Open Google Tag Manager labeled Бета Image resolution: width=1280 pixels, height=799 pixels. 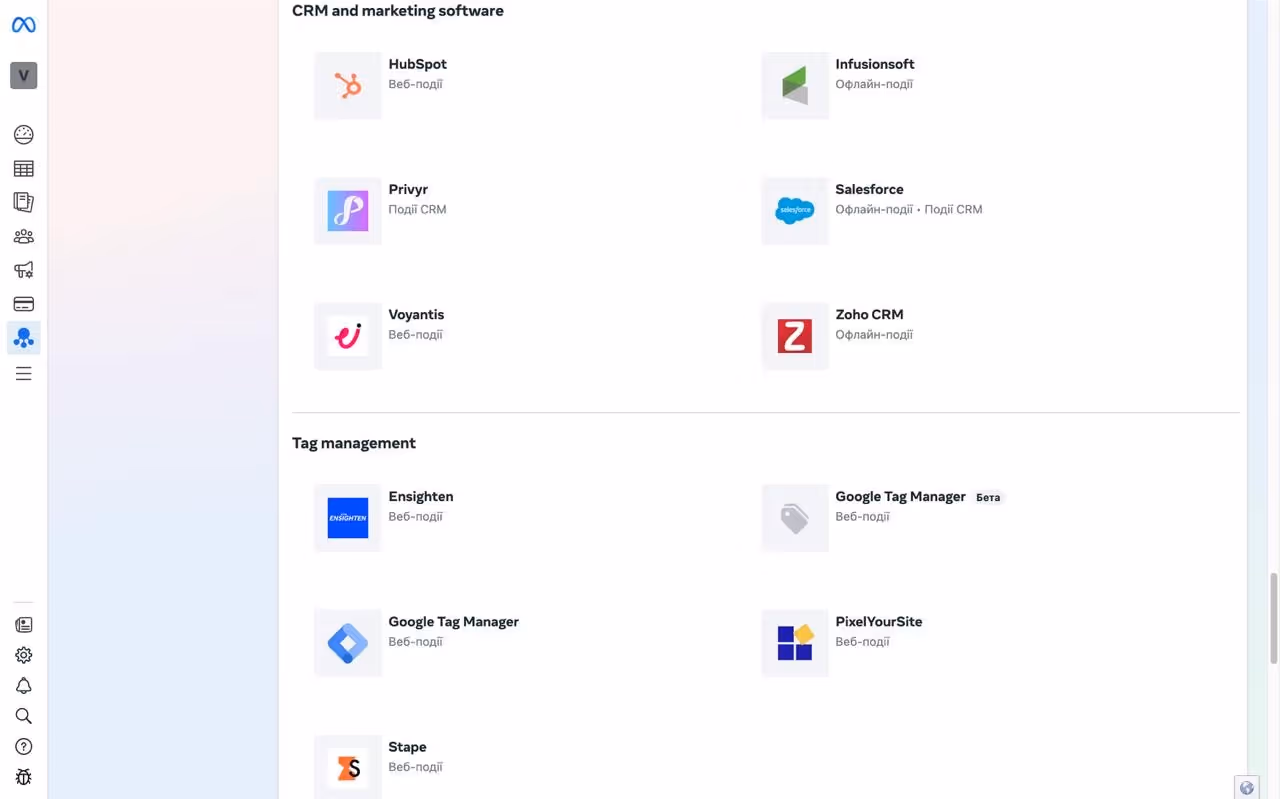900,496
